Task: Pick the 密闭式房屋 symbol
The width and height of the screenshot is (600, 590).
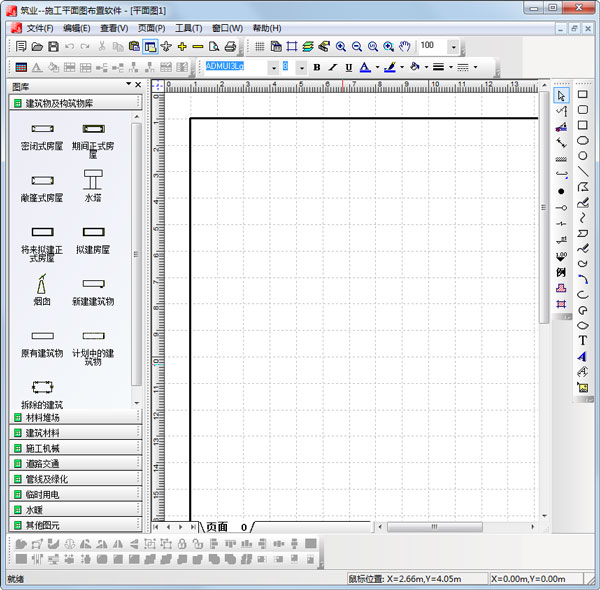Action: click(42, 137)
